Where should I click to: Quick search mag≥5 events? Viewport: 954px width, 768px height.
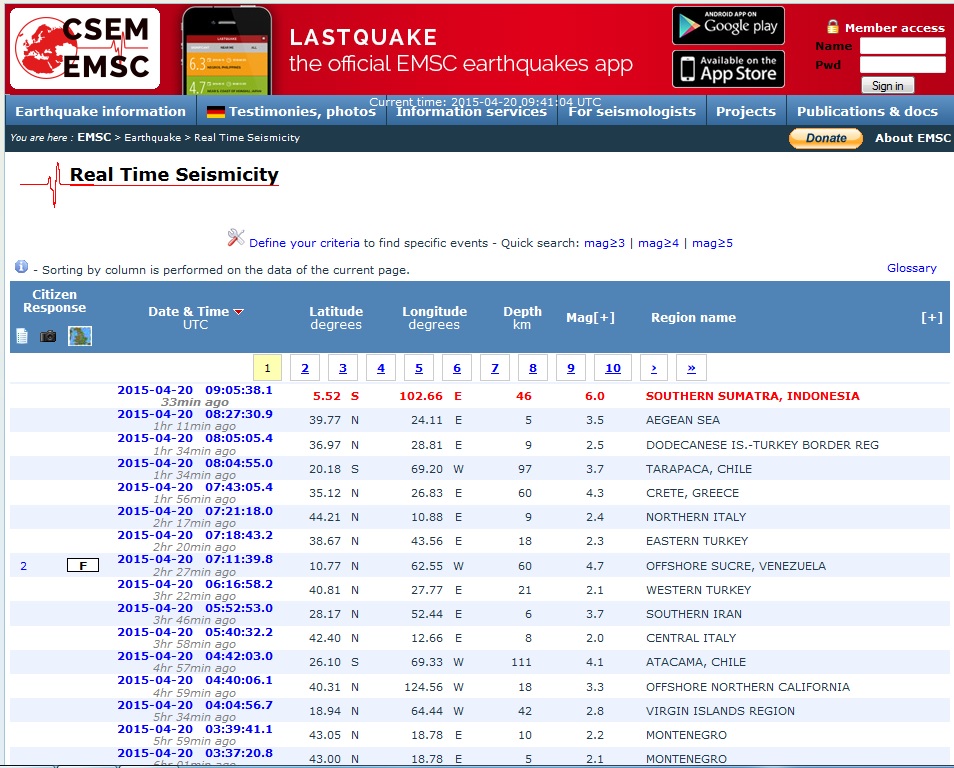click(712, 243)
